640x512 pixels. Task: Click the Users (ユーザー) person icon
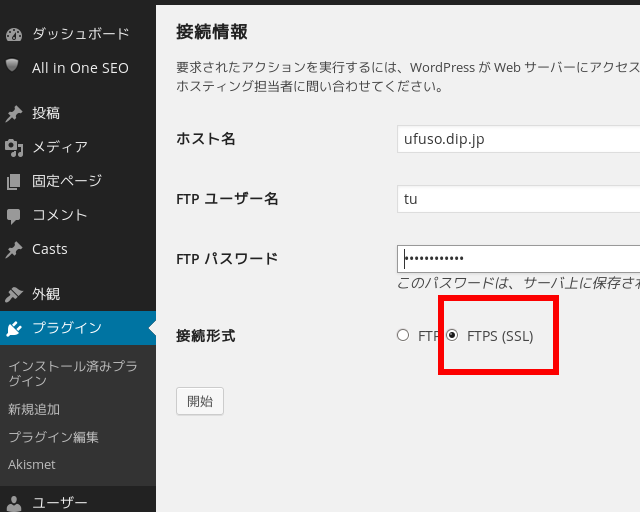pyautogui.click(x=14, y=503)
